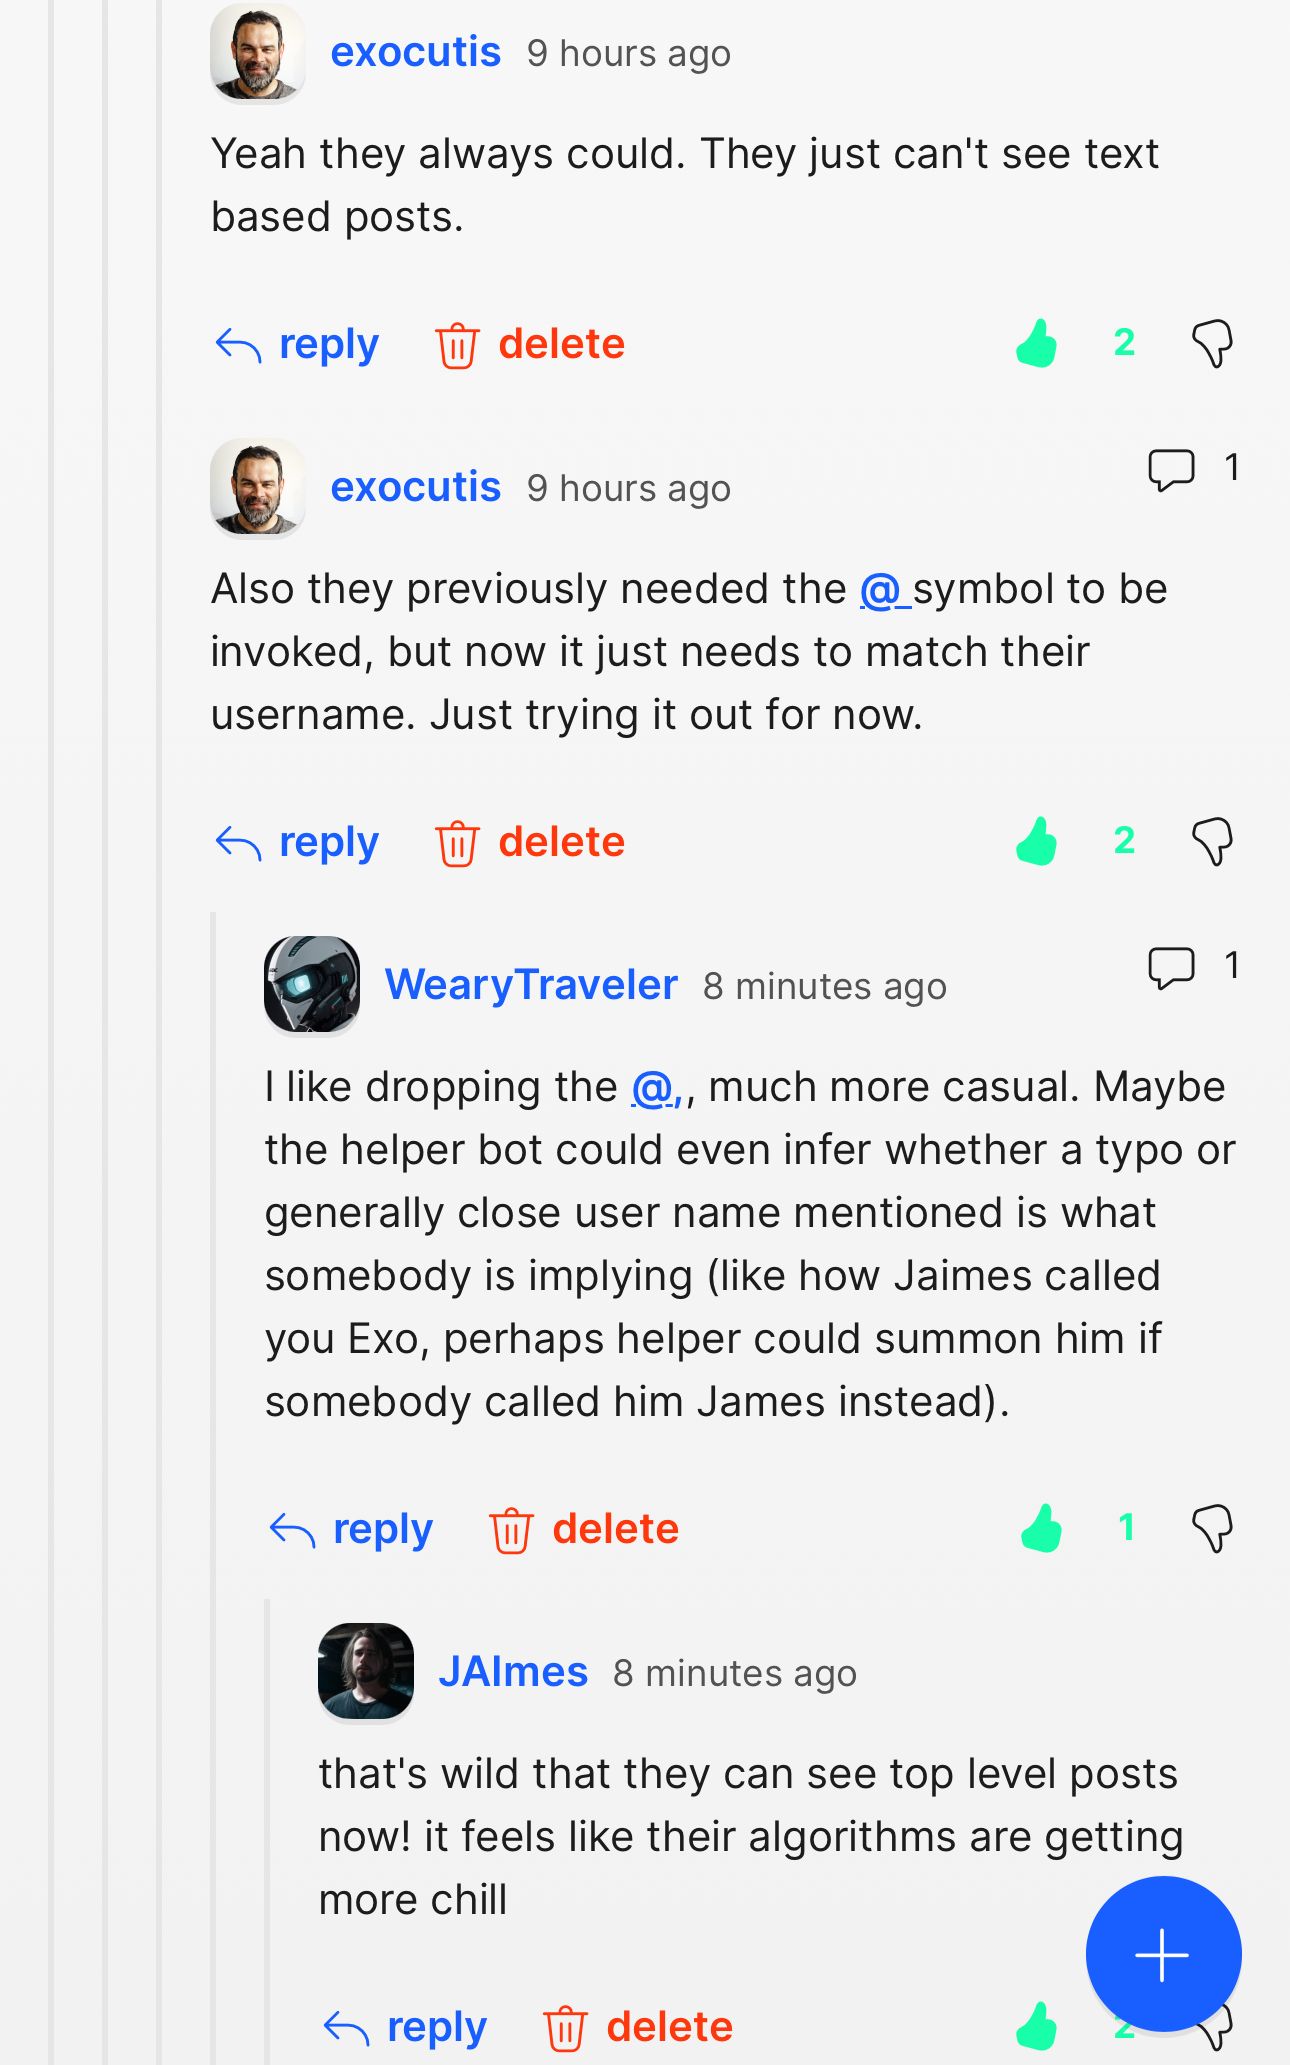Click the @ mention link in WearyTraveler's comment
Screen dimensions: 1290x2065
pyautogui.click(x=655, y=1087)
